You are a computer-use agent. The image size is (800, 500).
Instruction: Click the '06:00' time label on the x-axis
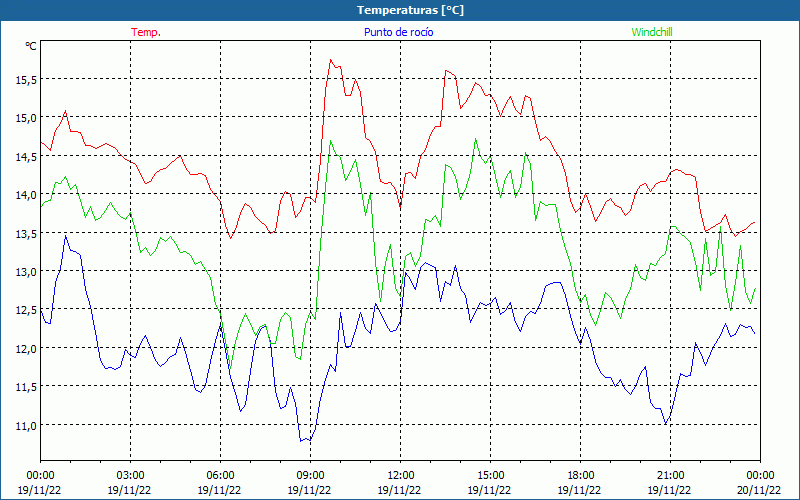(220, 476)
